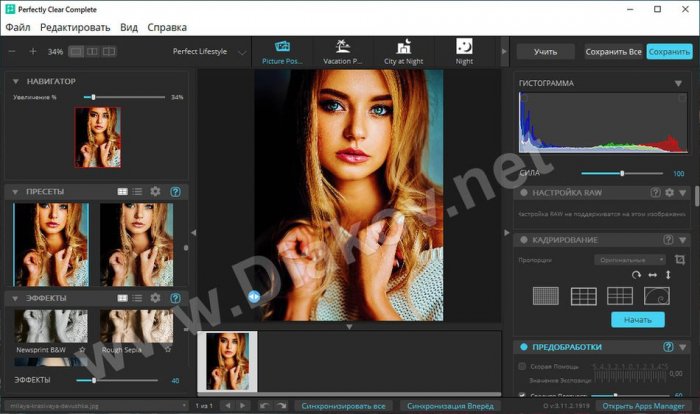
Task: Open the Пропорции aspect ratio dropdown
Action: [x=626, y=259]
